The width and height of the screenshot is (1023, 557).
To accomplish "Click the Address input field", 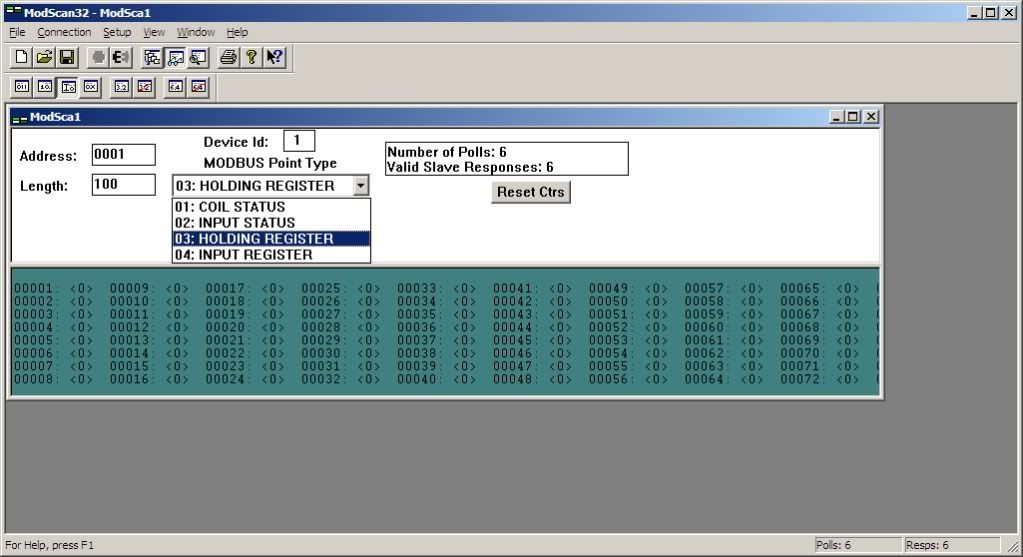I will (123, 155).
